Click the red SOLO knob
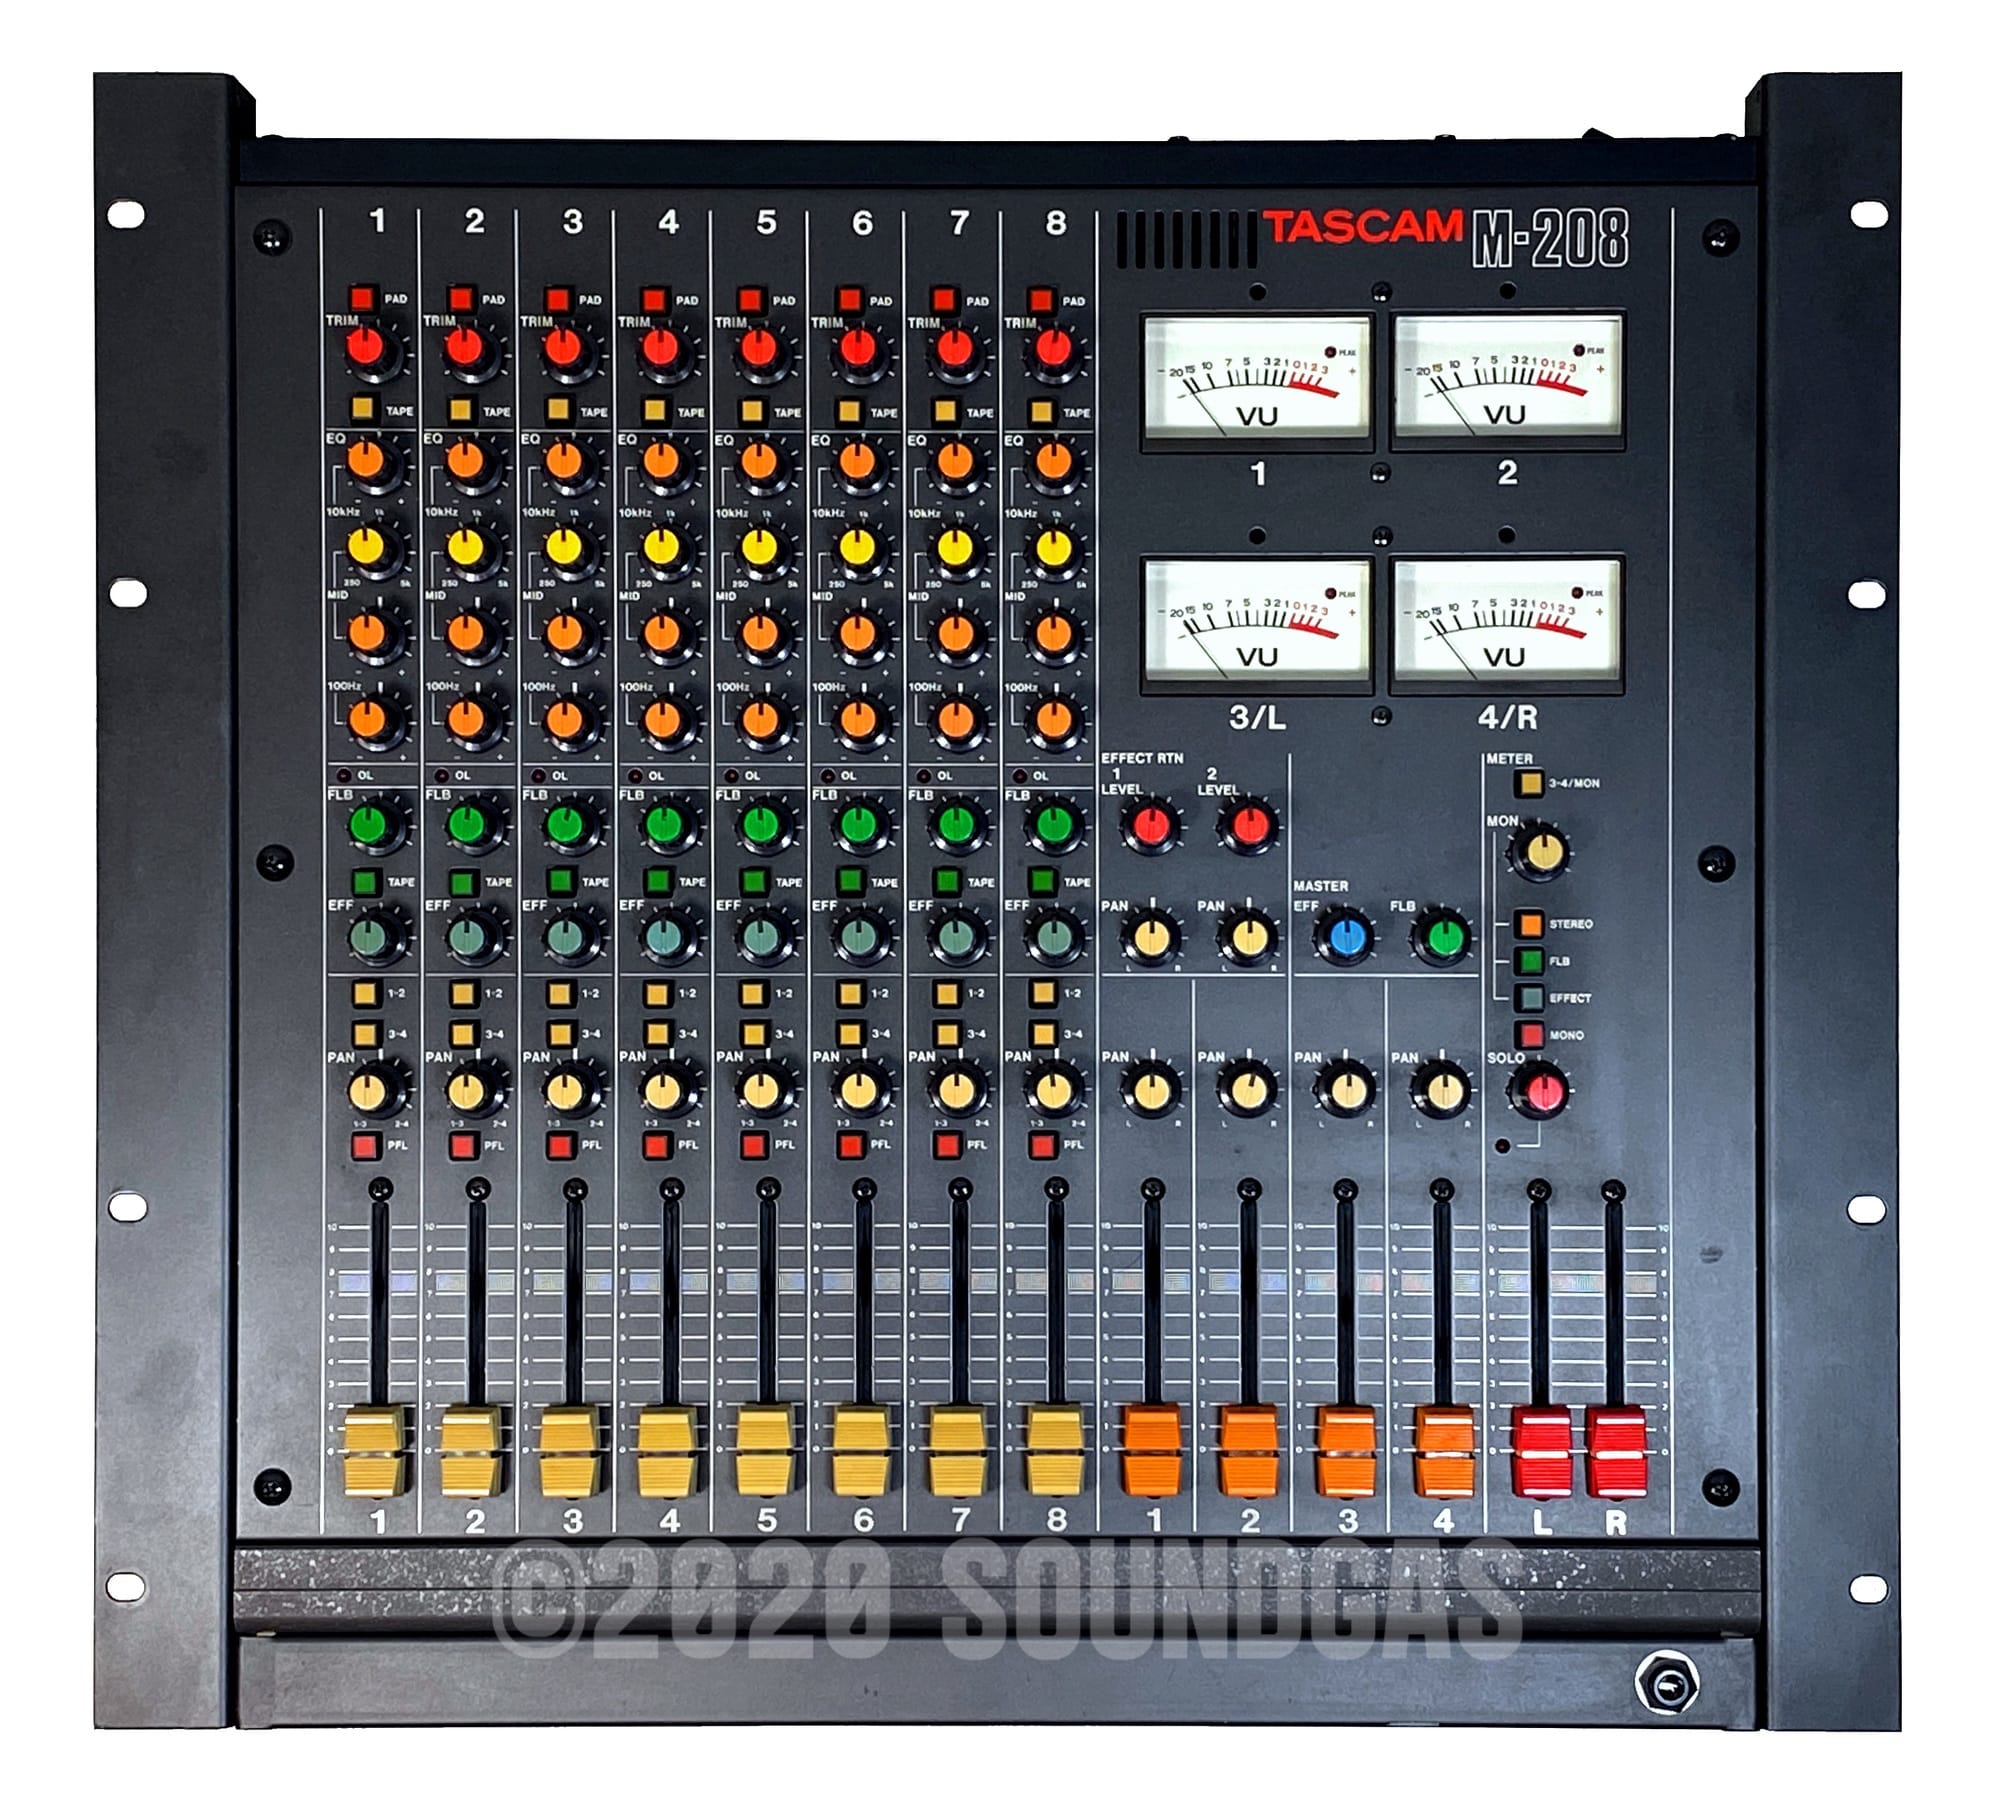This screenshot has width=2009, height=1800. (1541, 1090)
